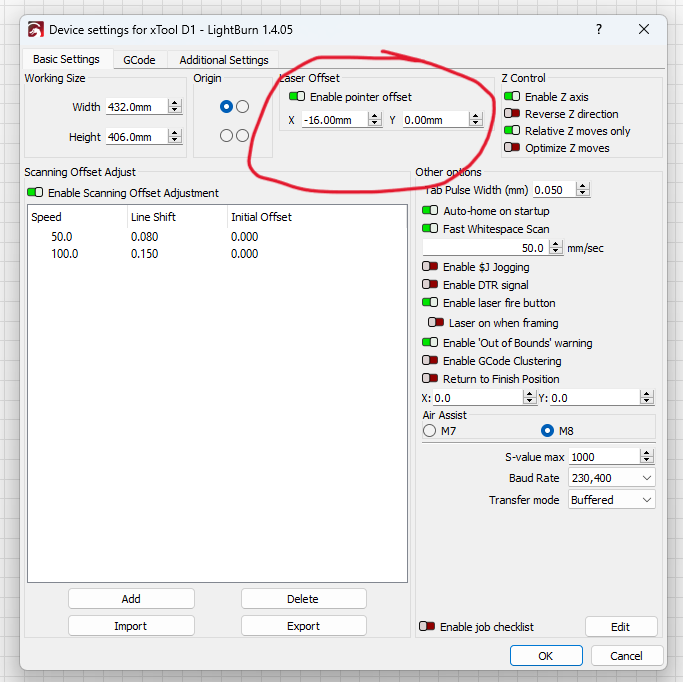Toggle Enable pointer offset switch

click(297, 96)
